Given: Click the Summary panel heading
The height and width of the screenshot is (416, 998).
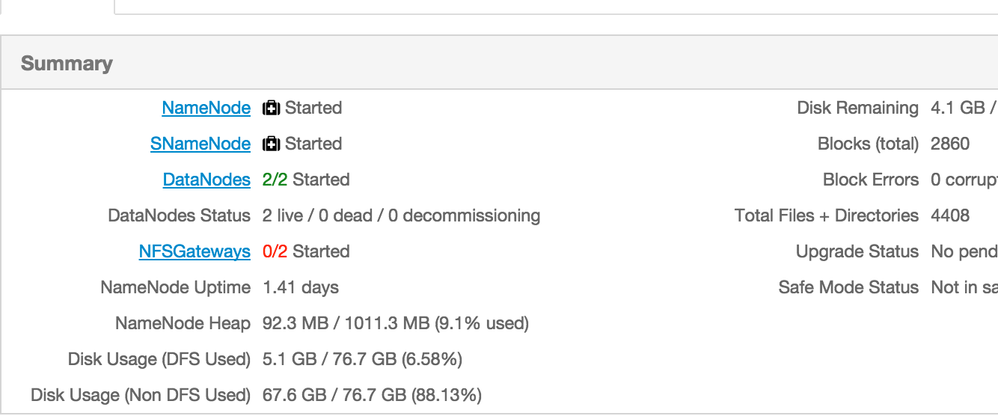Looking at the screenshot, I should pos(67,64).
